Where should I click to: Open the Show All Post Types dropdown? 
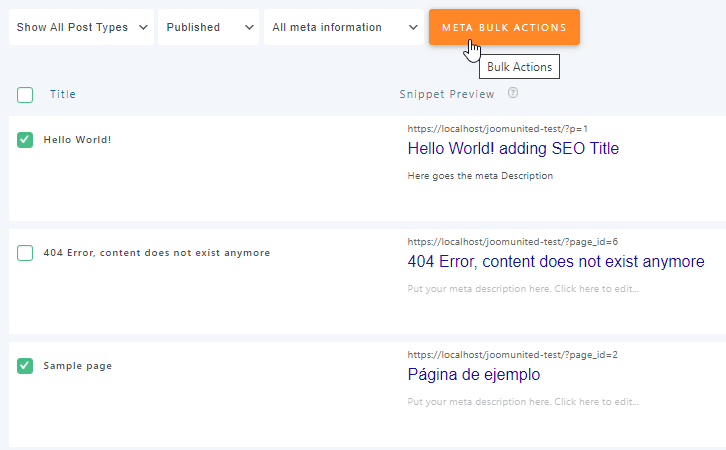81,27
